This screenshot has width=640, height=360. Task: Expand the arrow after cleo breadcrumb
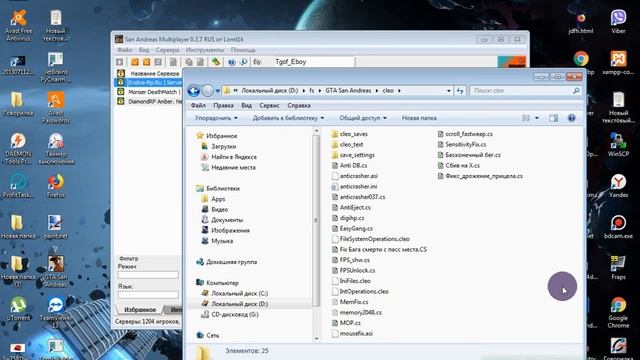click(x=399, y=91)
